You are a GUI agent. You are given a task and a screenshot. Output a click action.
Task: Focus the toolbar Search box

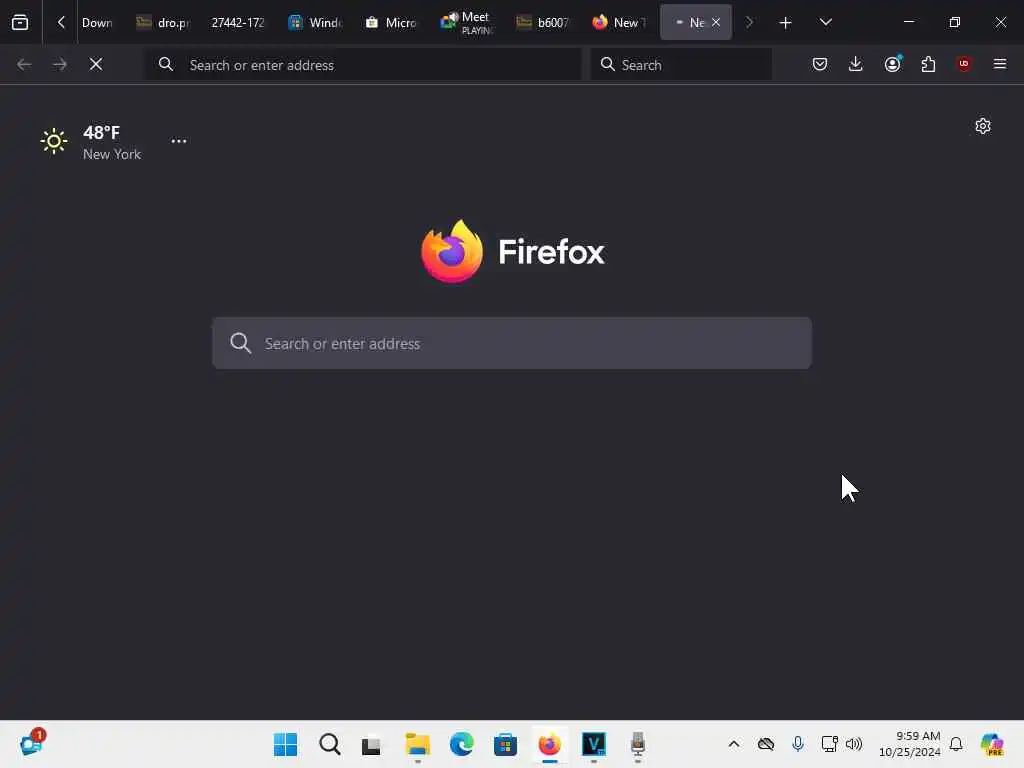click(x=681, y=65)
